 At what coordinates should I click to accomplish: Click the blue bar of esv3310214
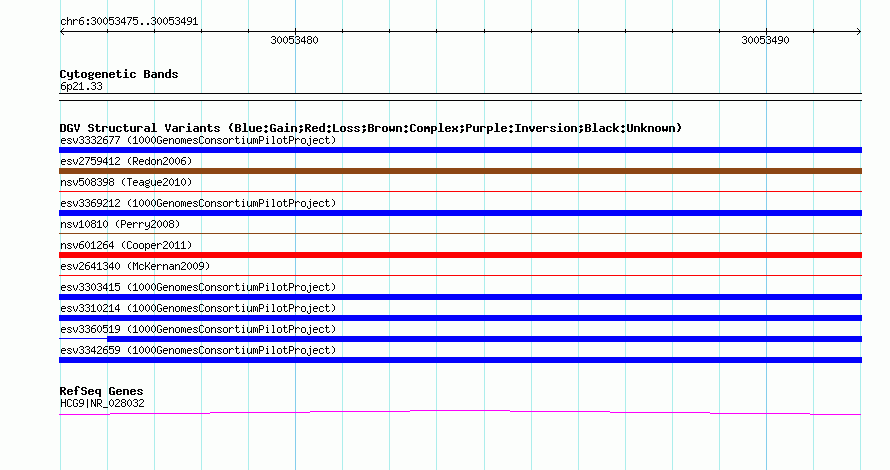point(460,318)
